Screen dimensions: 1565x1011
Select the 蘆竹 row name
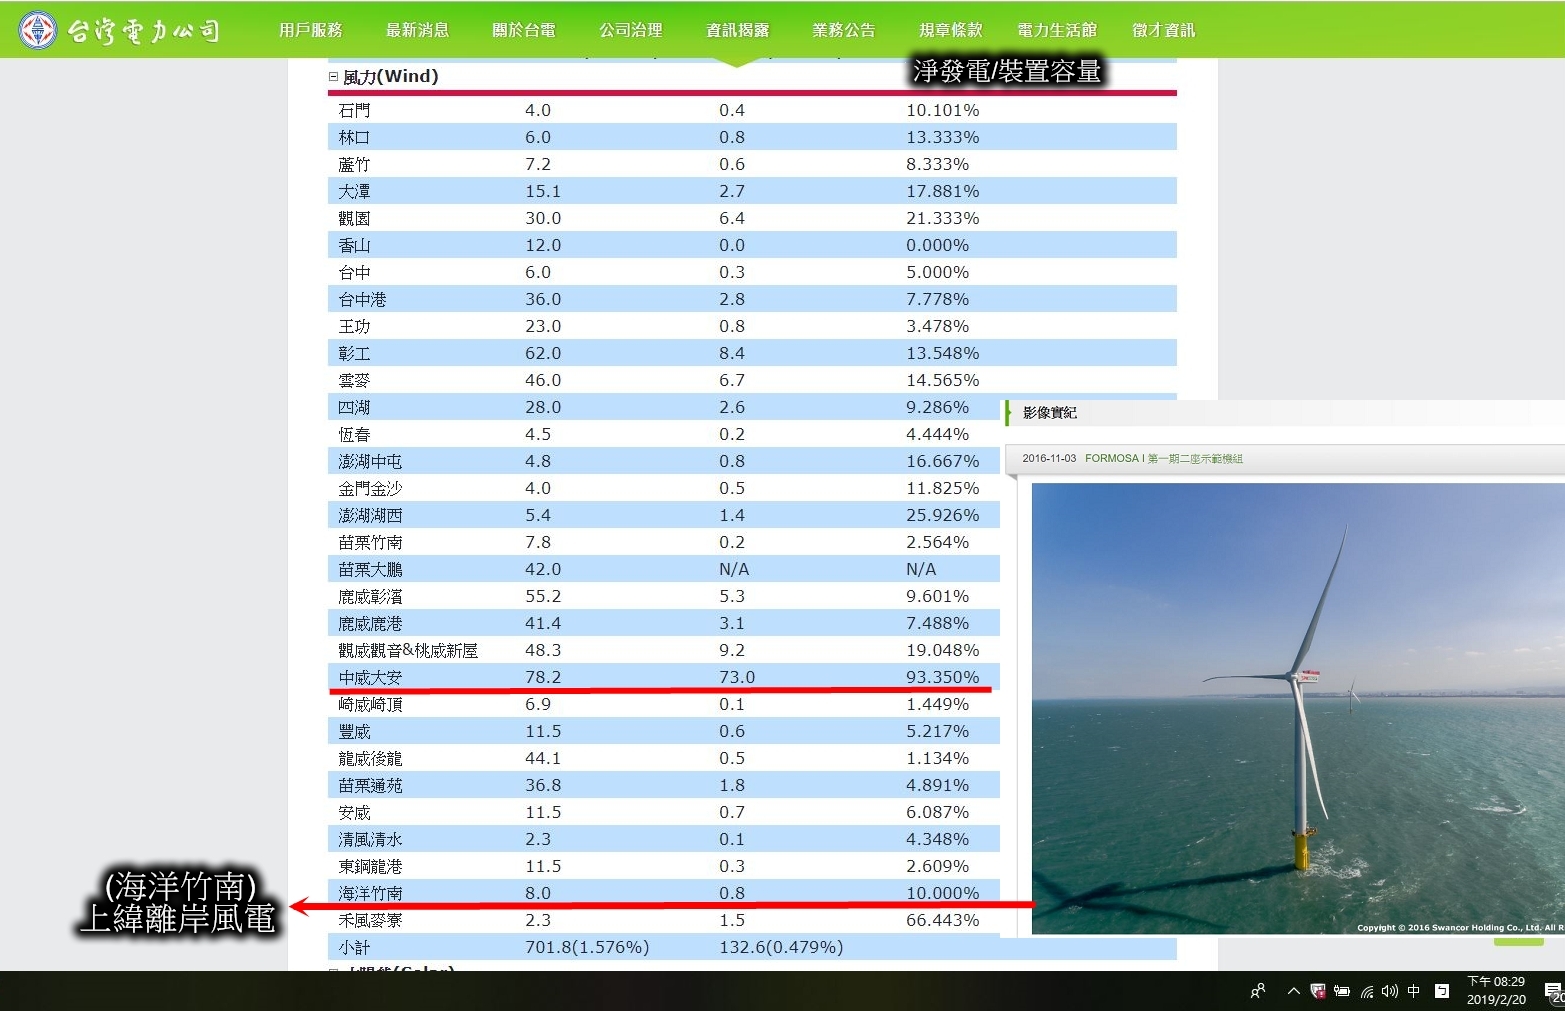click(354, 164)
